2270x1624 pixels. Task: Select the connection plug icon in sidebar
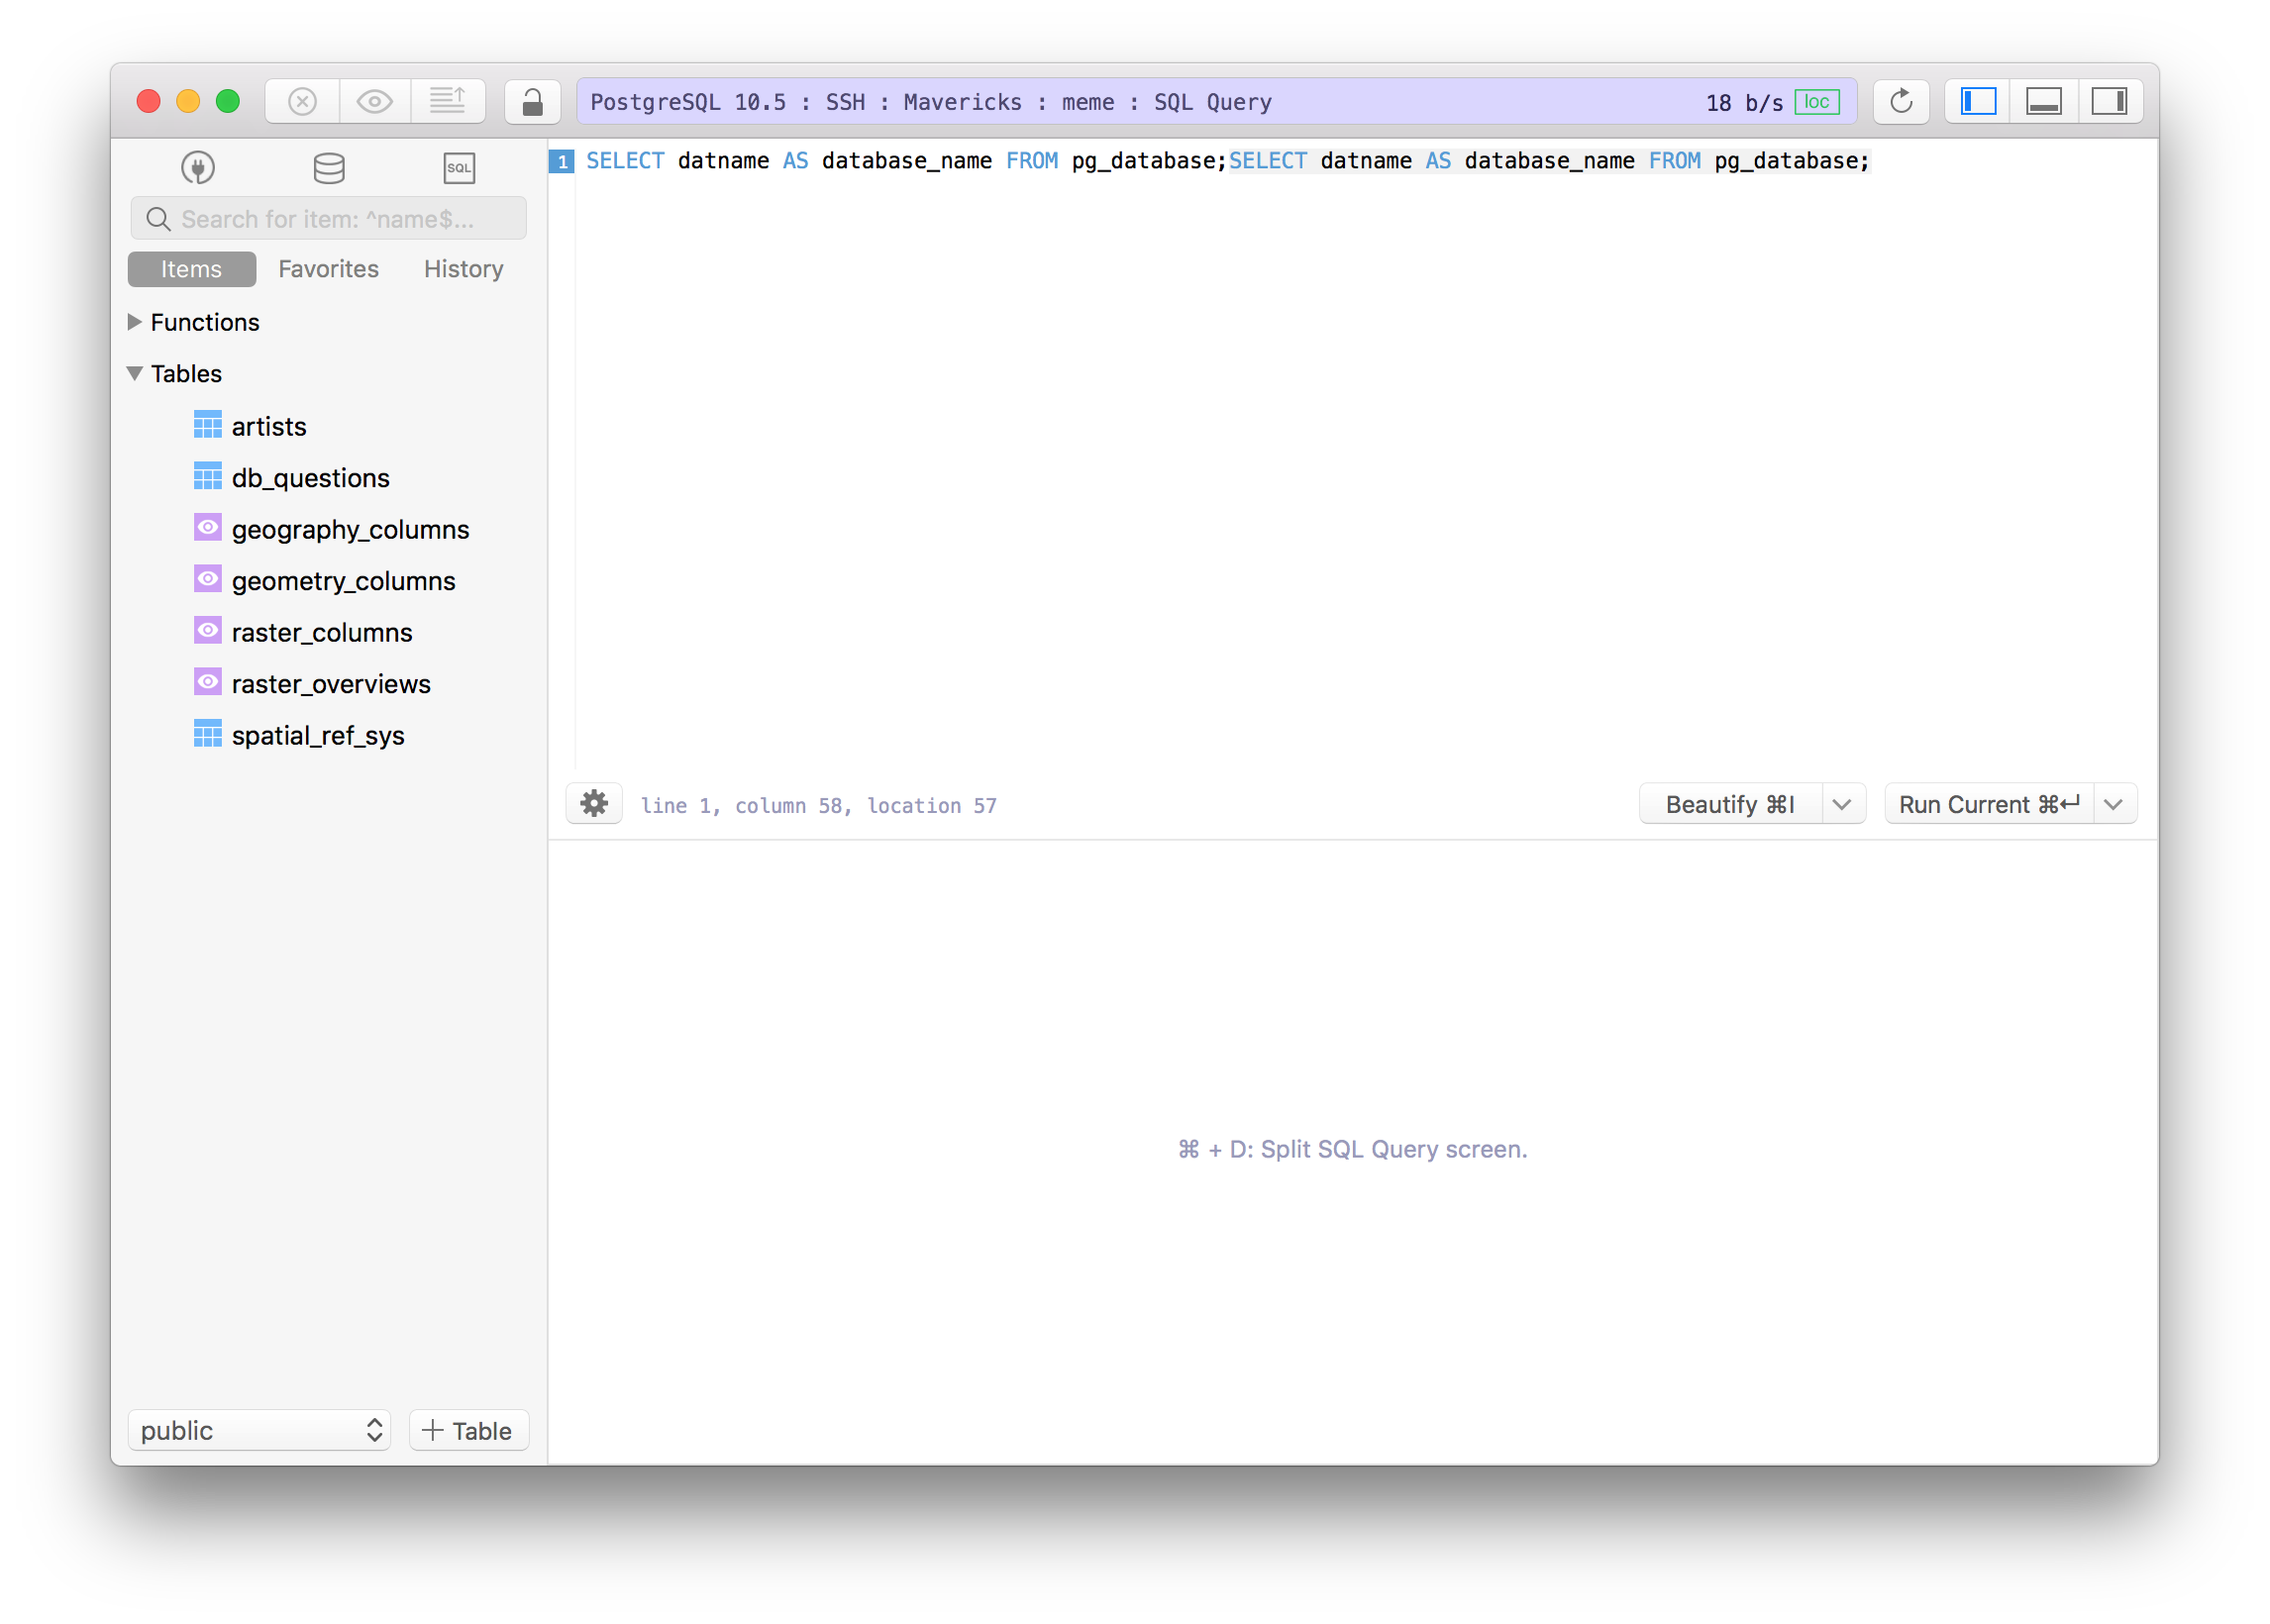(x=197, y=167)
